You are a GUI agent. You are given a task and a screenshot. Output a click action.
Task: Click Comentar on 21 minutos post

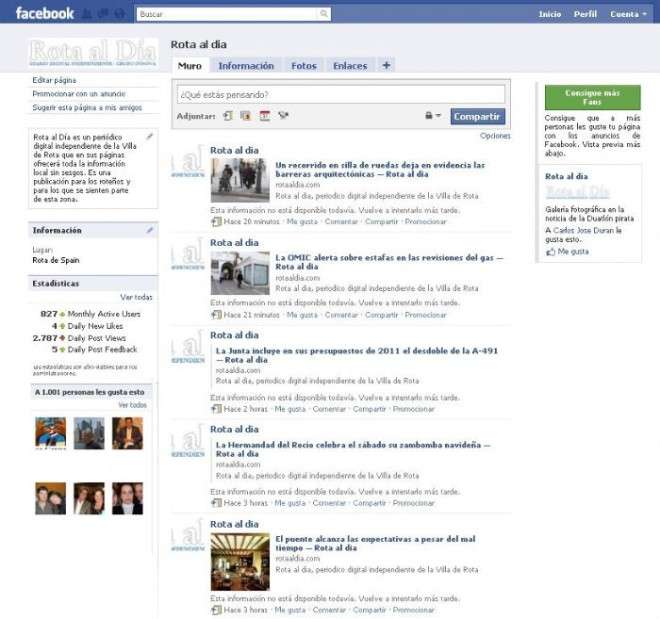coord(341,315)
